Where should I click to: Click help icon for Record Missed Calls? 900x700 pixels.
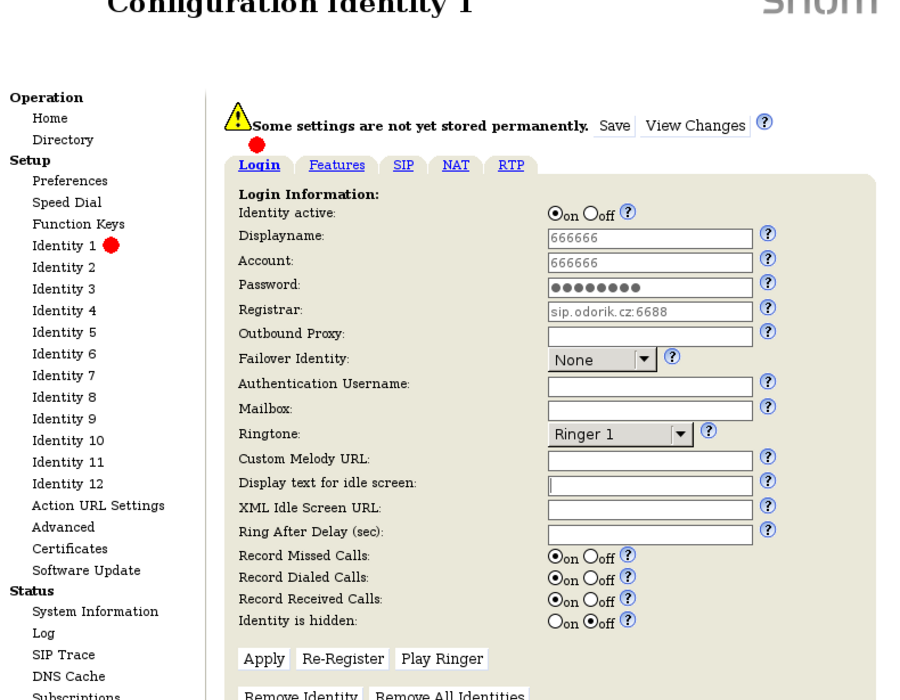coord(628,555)
